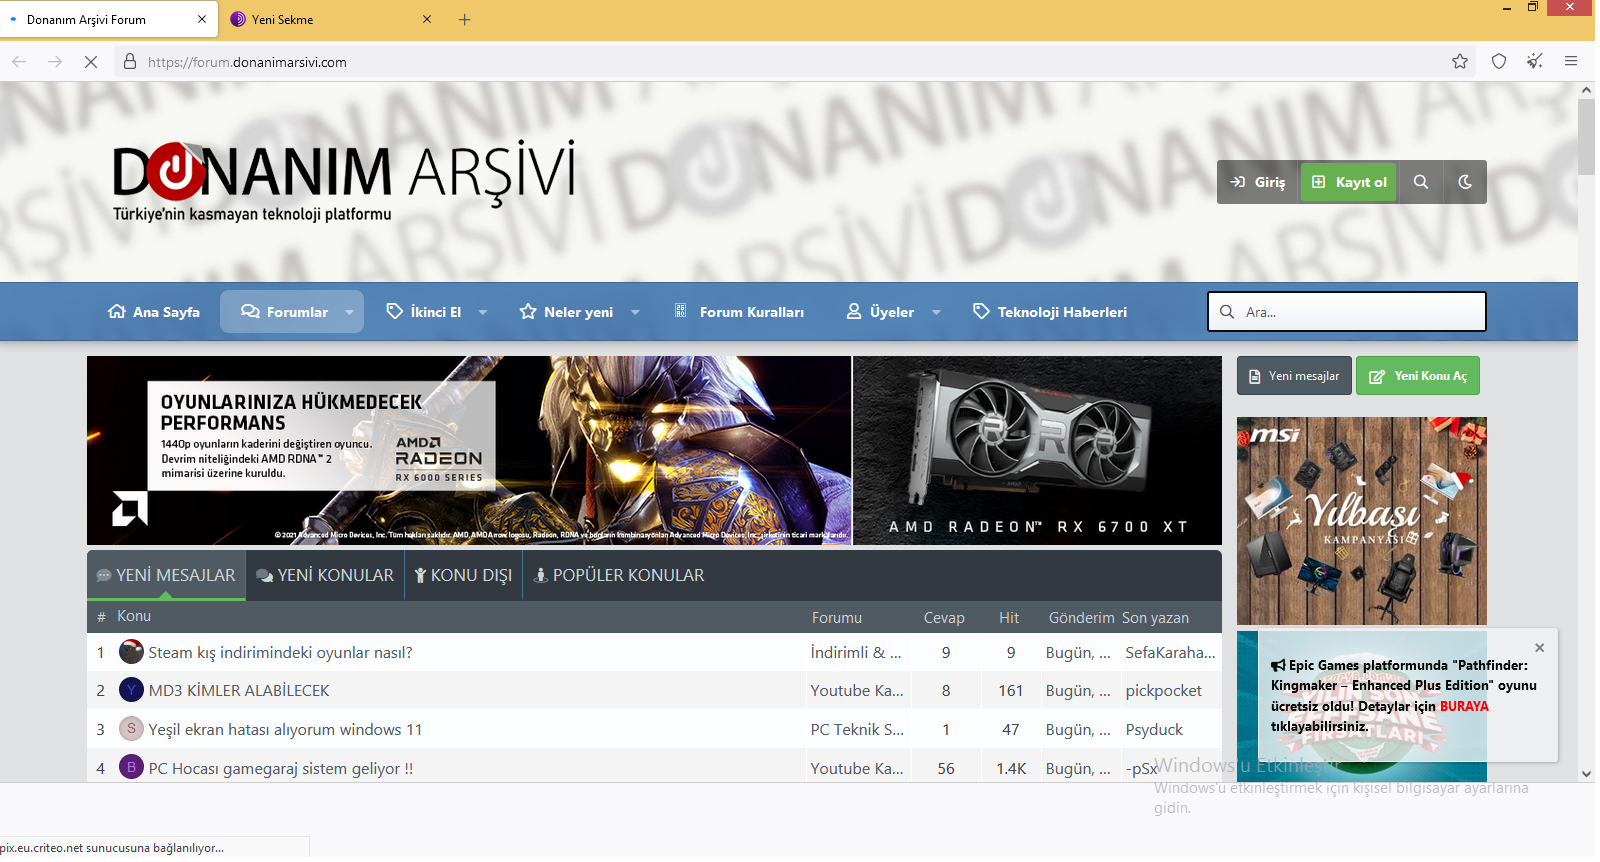Sort by the Cevap column header
The height and width of the screenshot is (862, 1600).
(944, 618)
